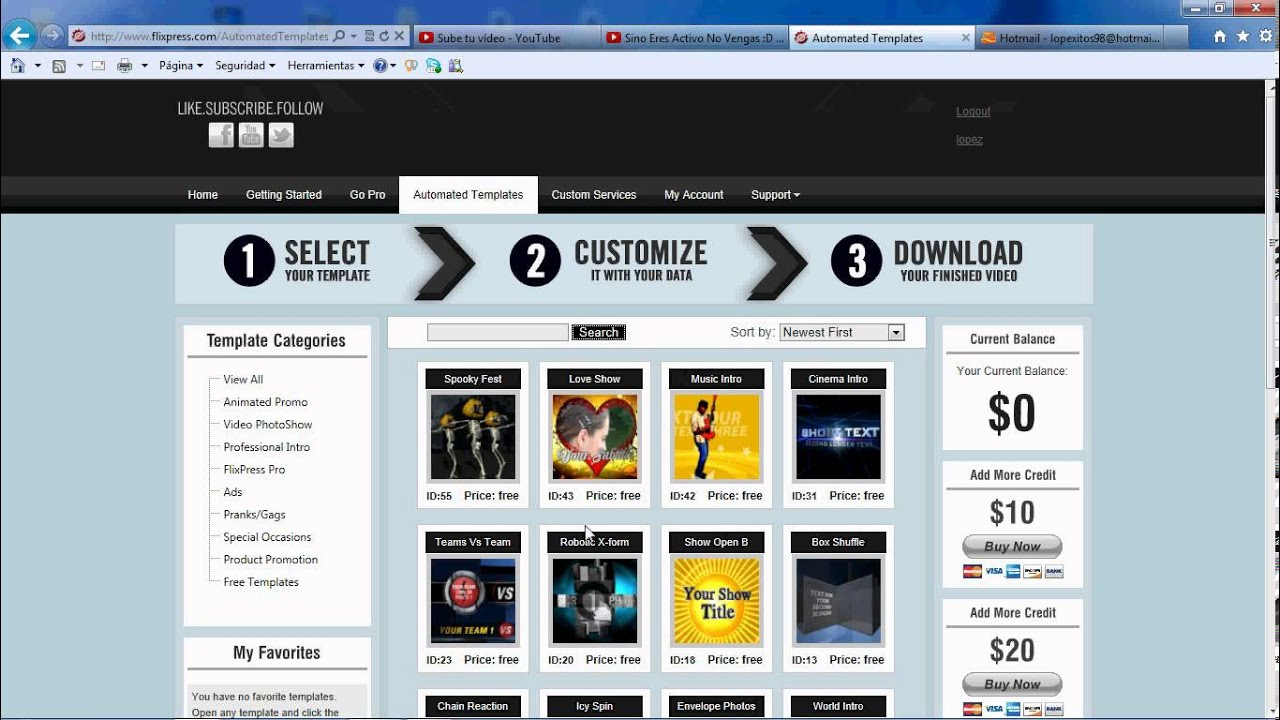
Task: Open the Go Pro nav item
Action: 368,195
